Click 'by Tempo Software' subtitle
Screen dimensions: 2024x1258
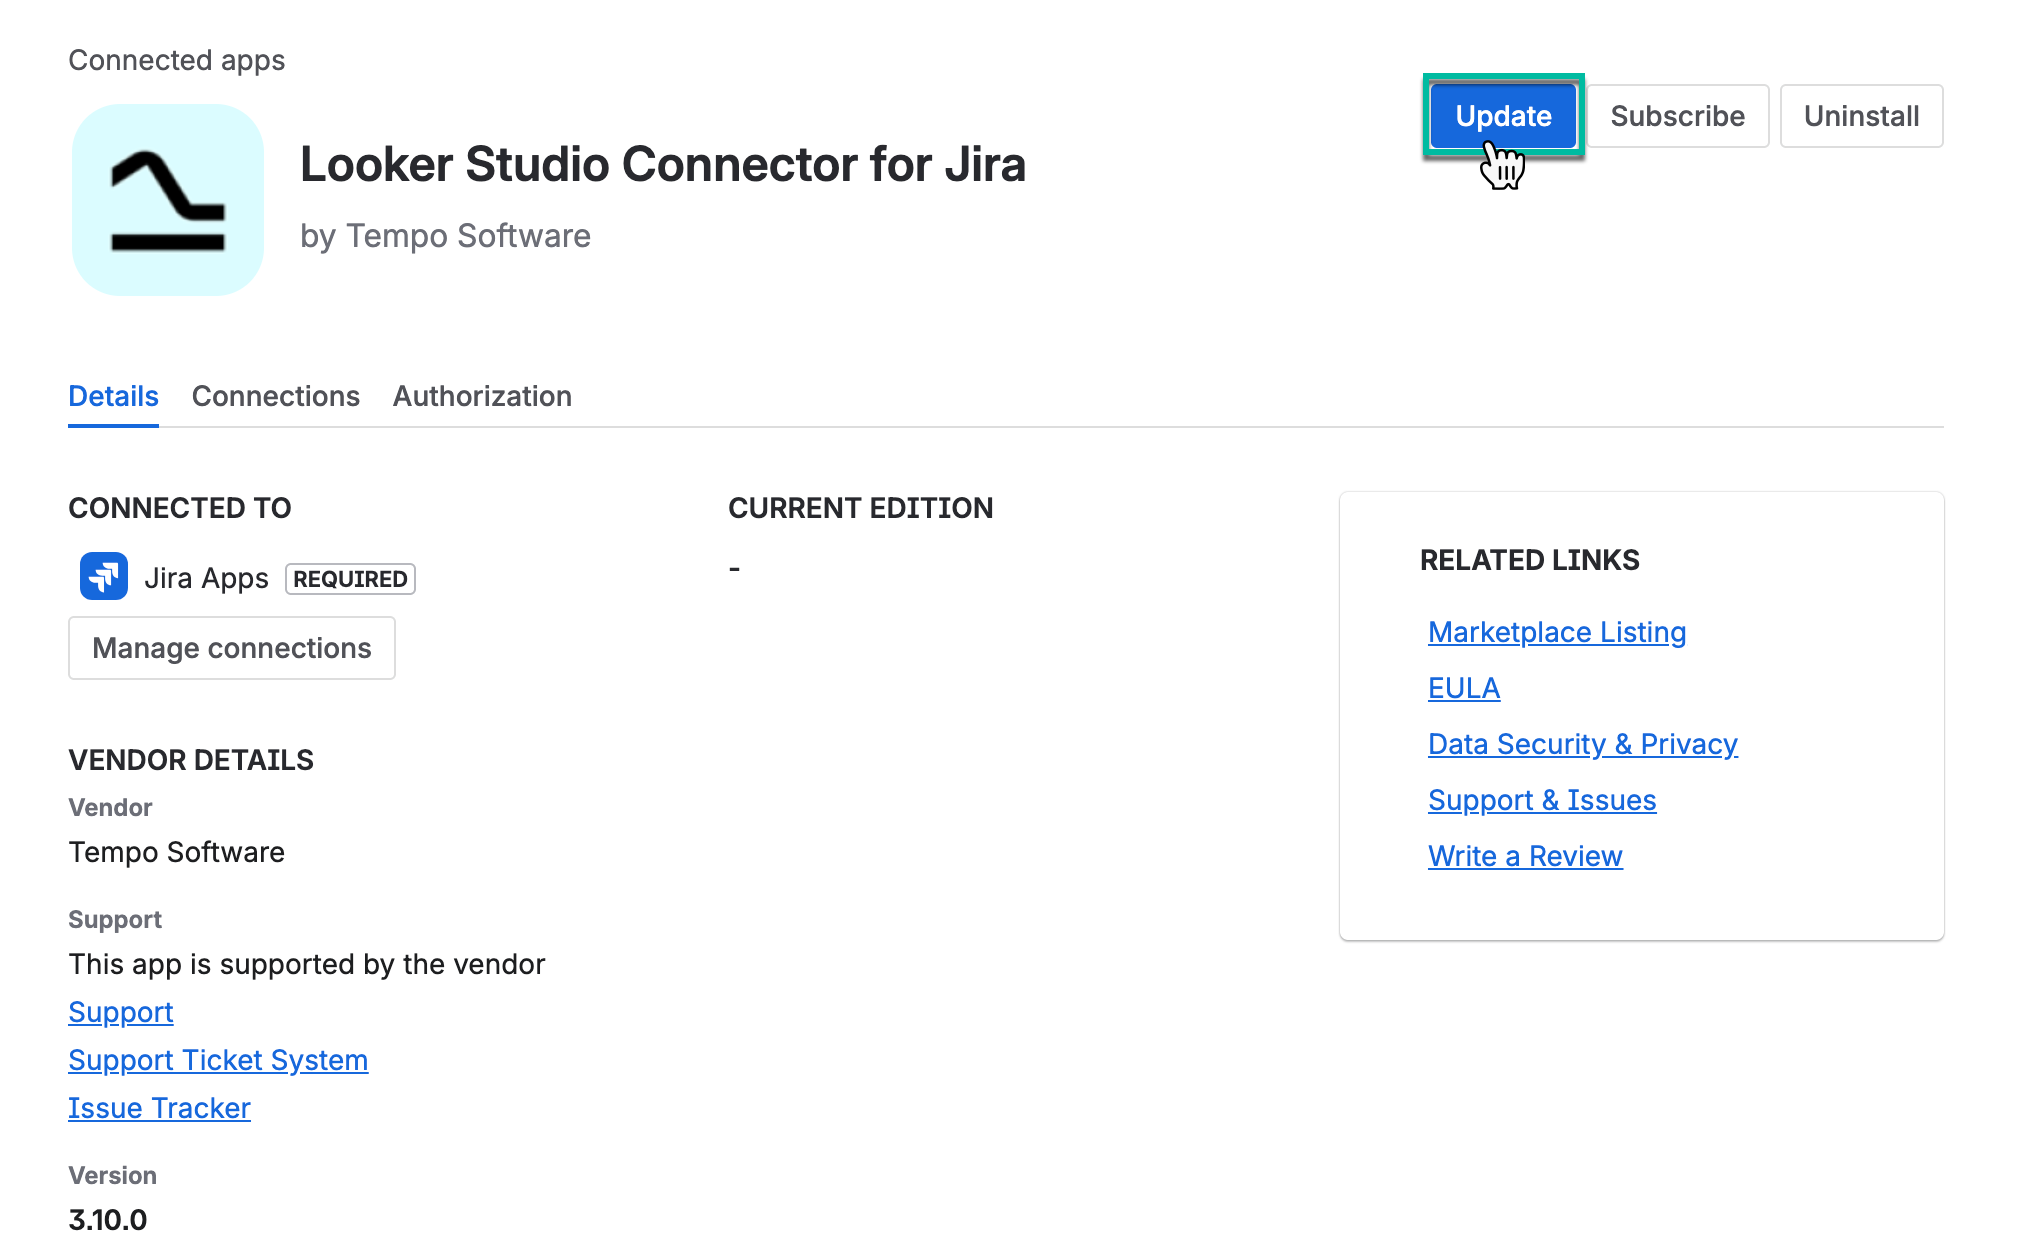click(446, 236)
